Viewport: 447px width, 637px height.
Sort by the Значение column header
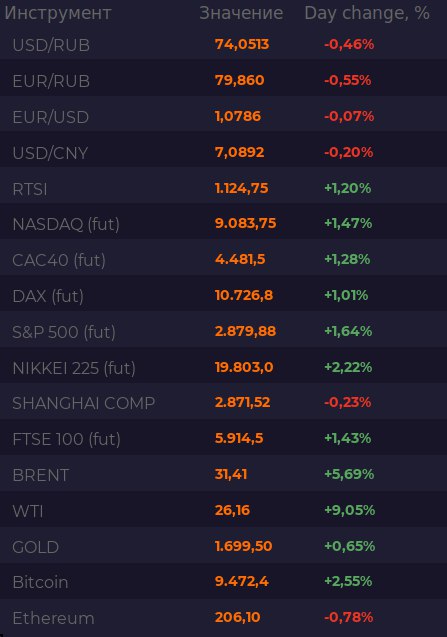[241, 13]
